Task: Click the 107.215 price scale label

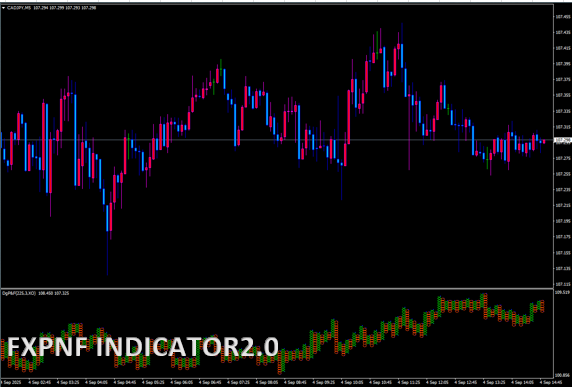Action: [x=562, y=205]
